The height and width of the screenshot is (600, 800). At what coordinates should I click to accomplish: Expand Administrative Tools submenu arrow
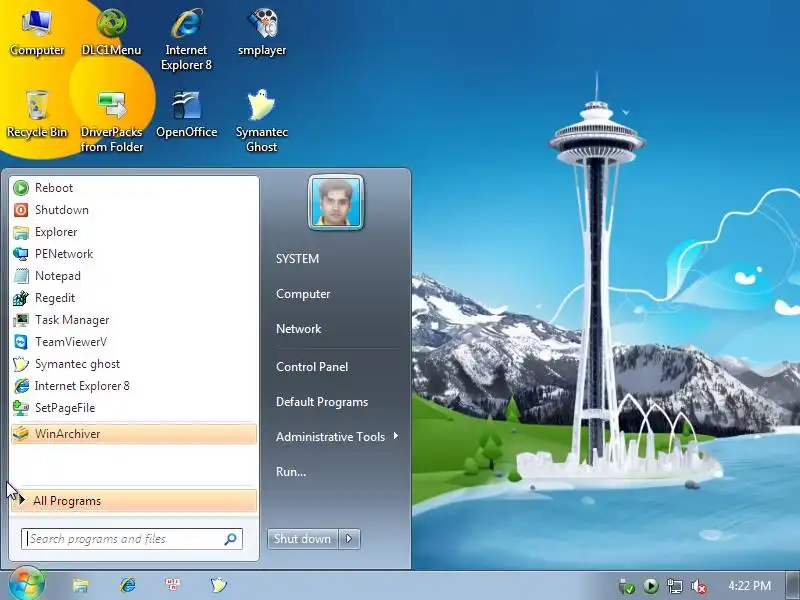click(x=396, y=436)
